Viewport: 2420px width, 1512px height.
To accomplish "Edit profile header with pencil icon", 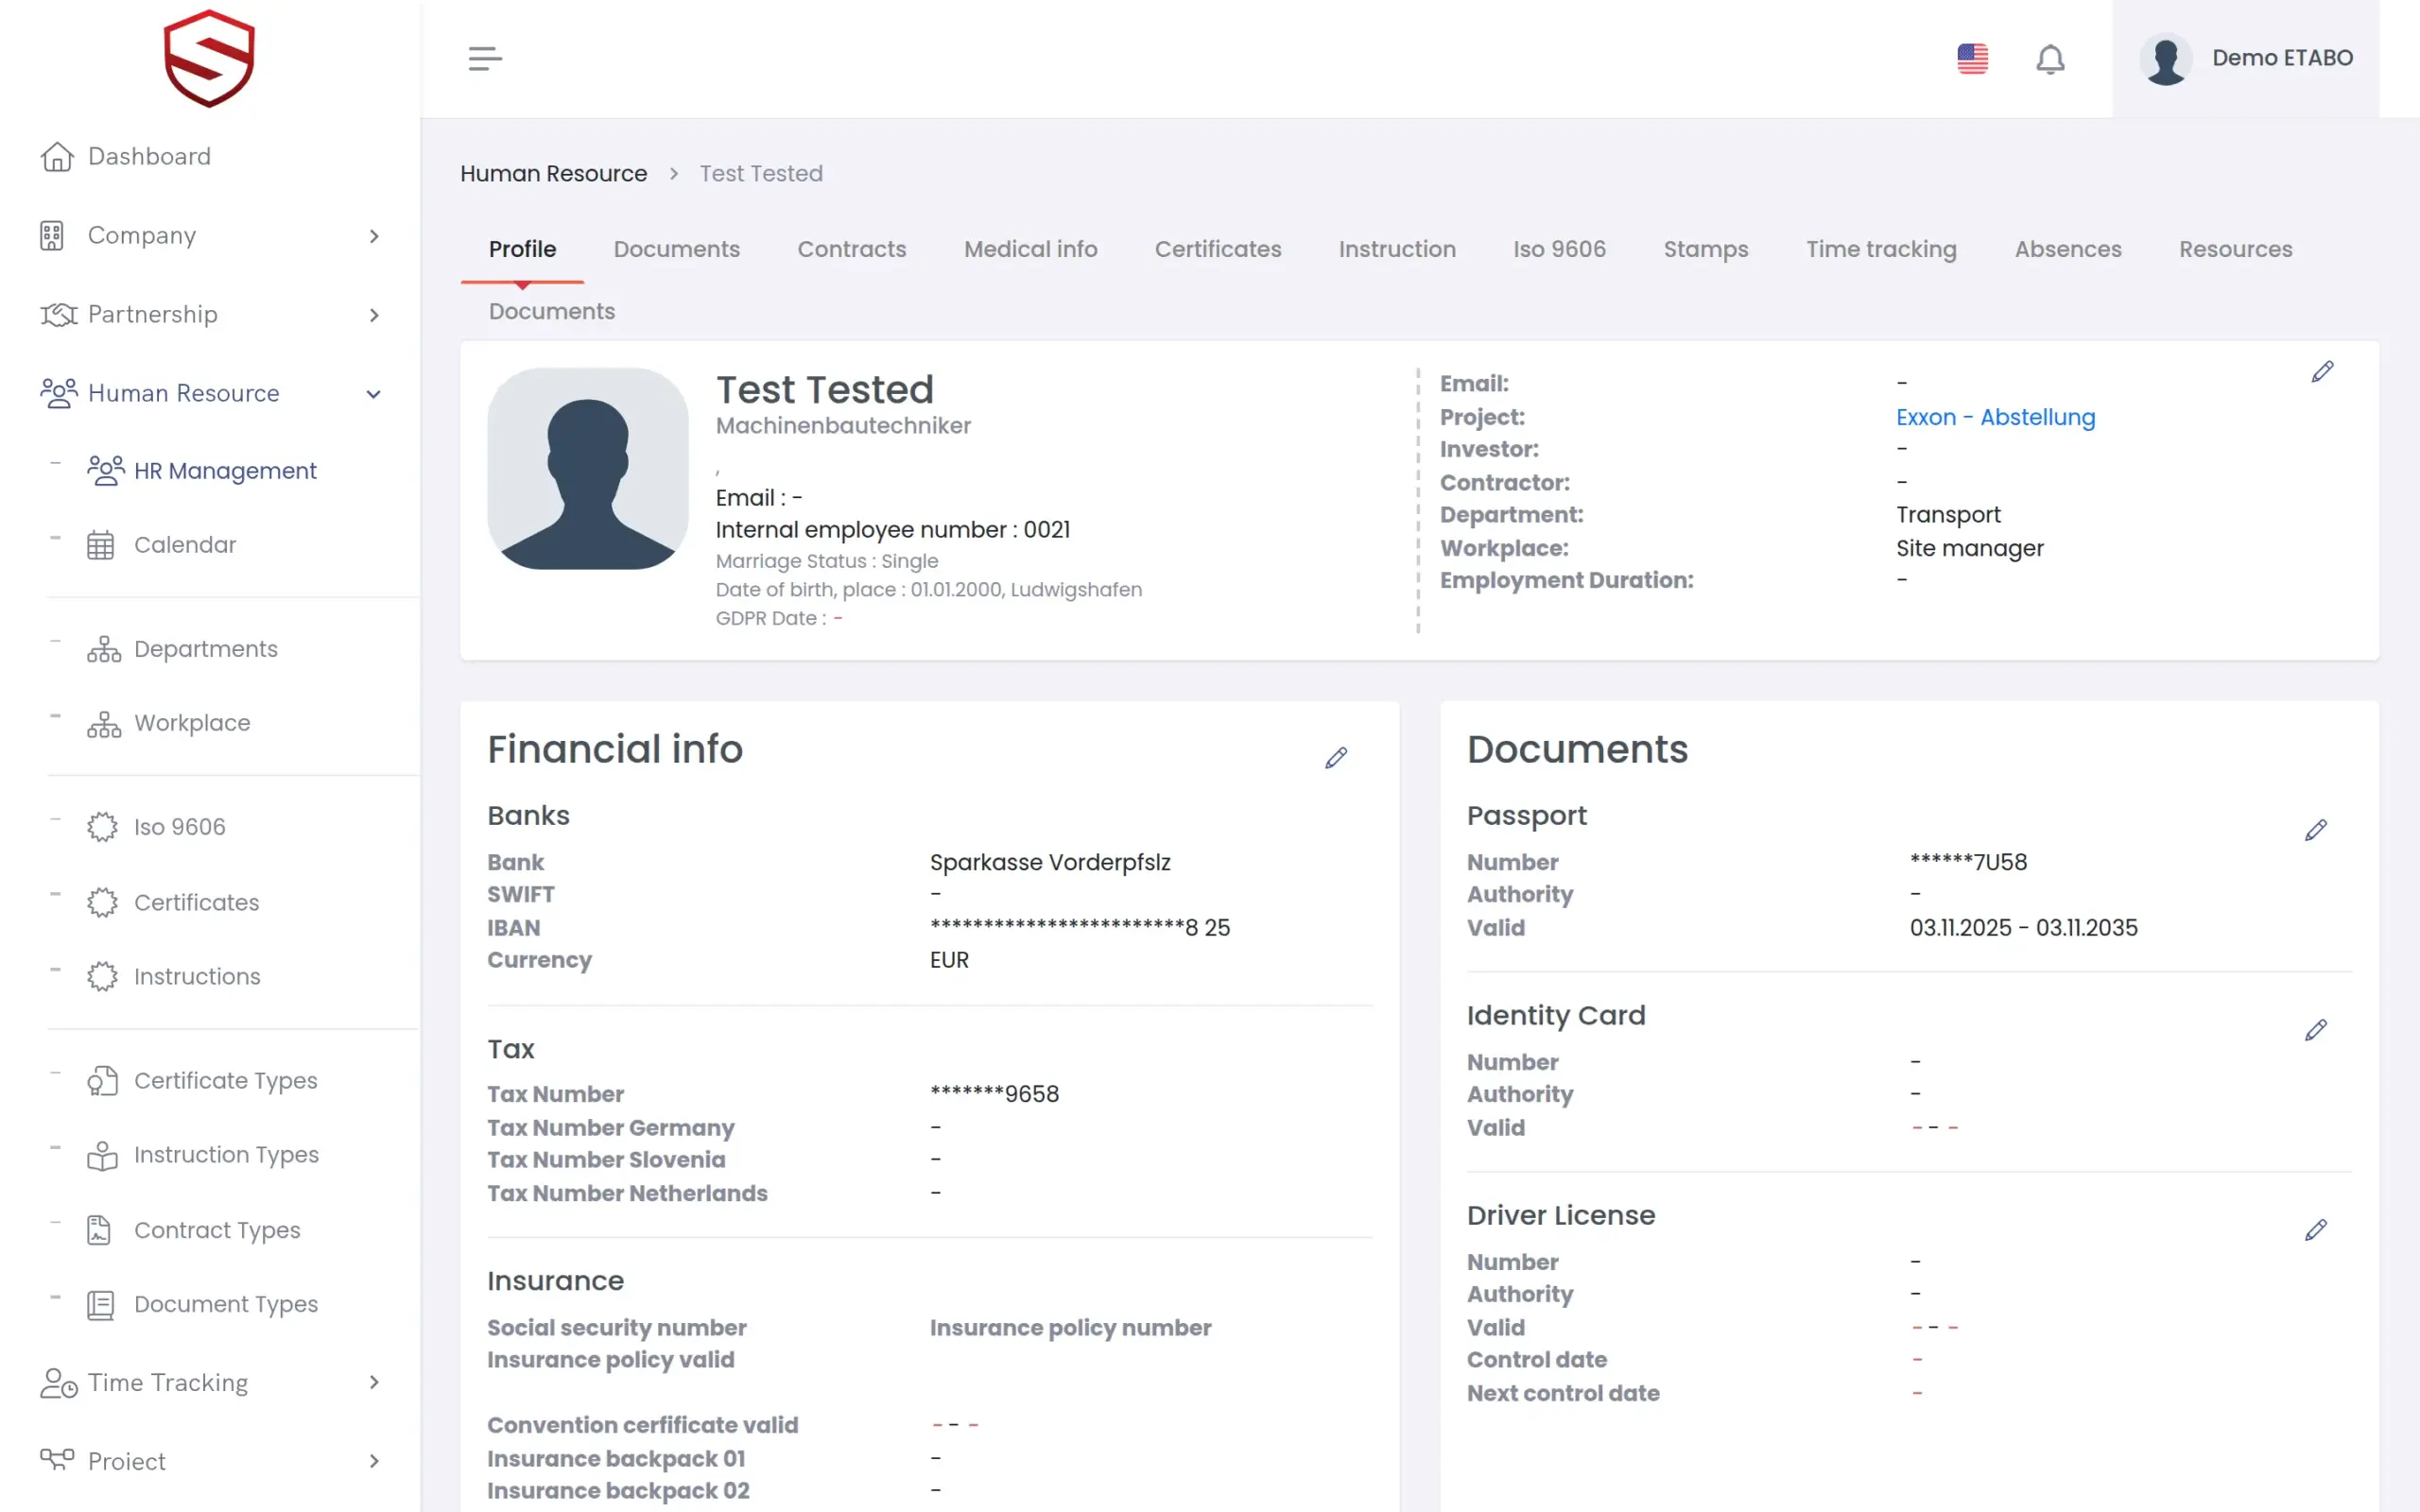I will [x=2322, y=372].
